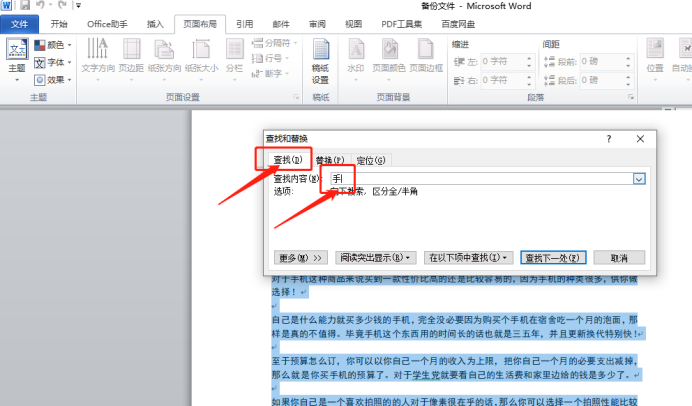Click left indent (左) input field
The height and width of the screenshot is (406, 692).
(502, 61)
